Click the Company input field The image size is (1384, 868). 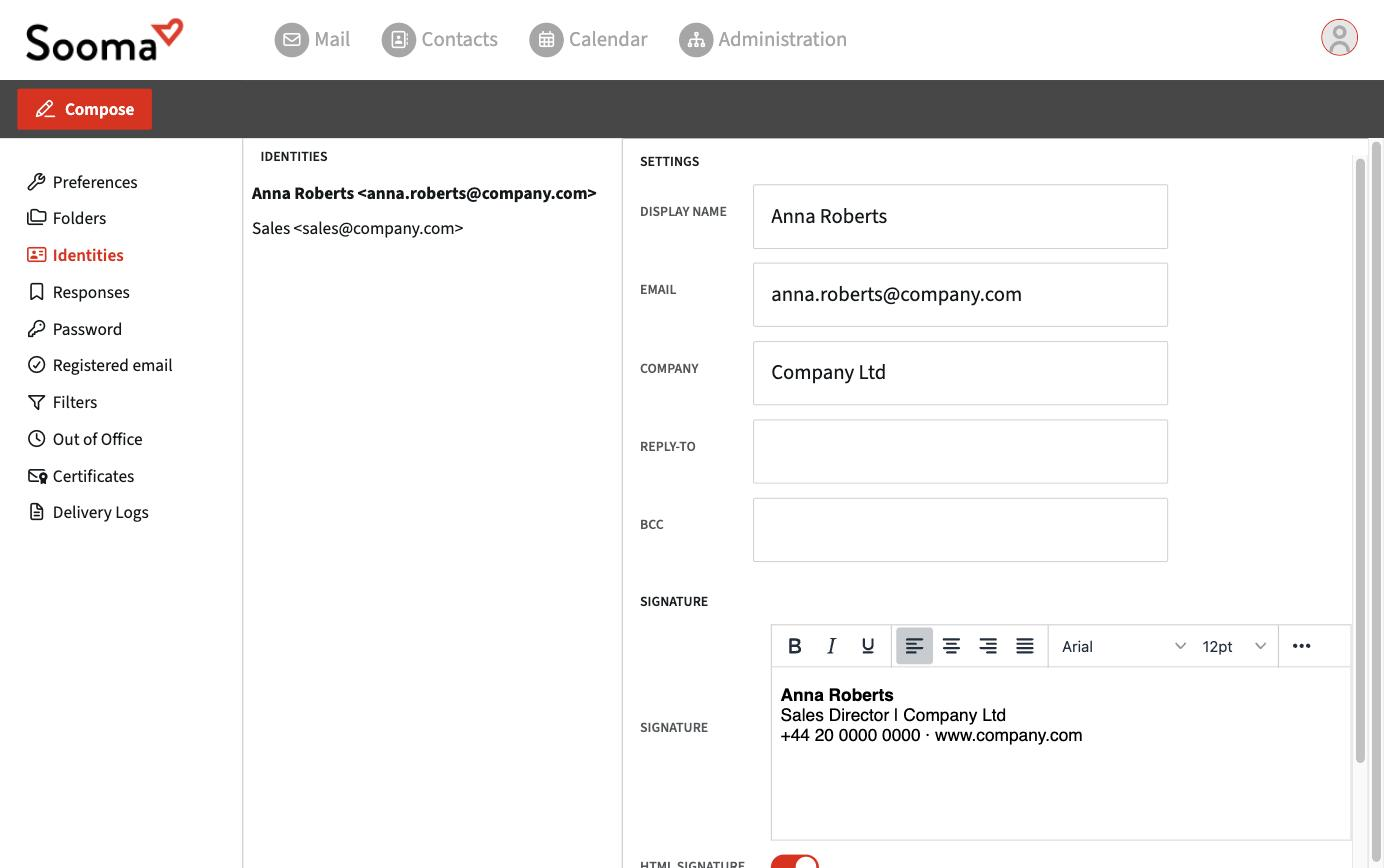pyautogui.click(x=960, y=373)
